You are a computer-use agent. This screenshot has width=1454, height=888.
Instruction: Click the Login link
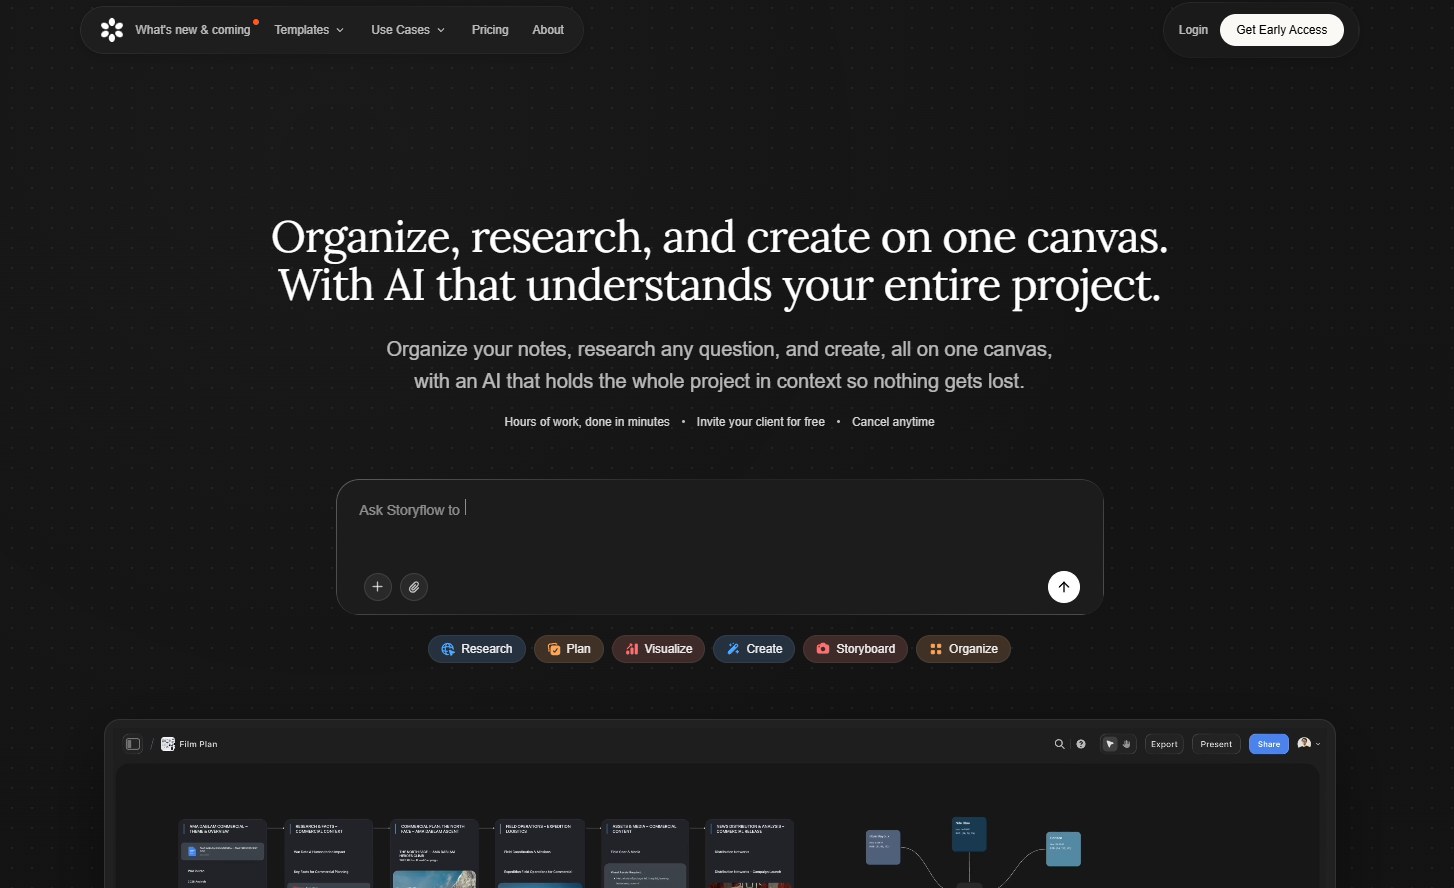tap(1193, 30)
